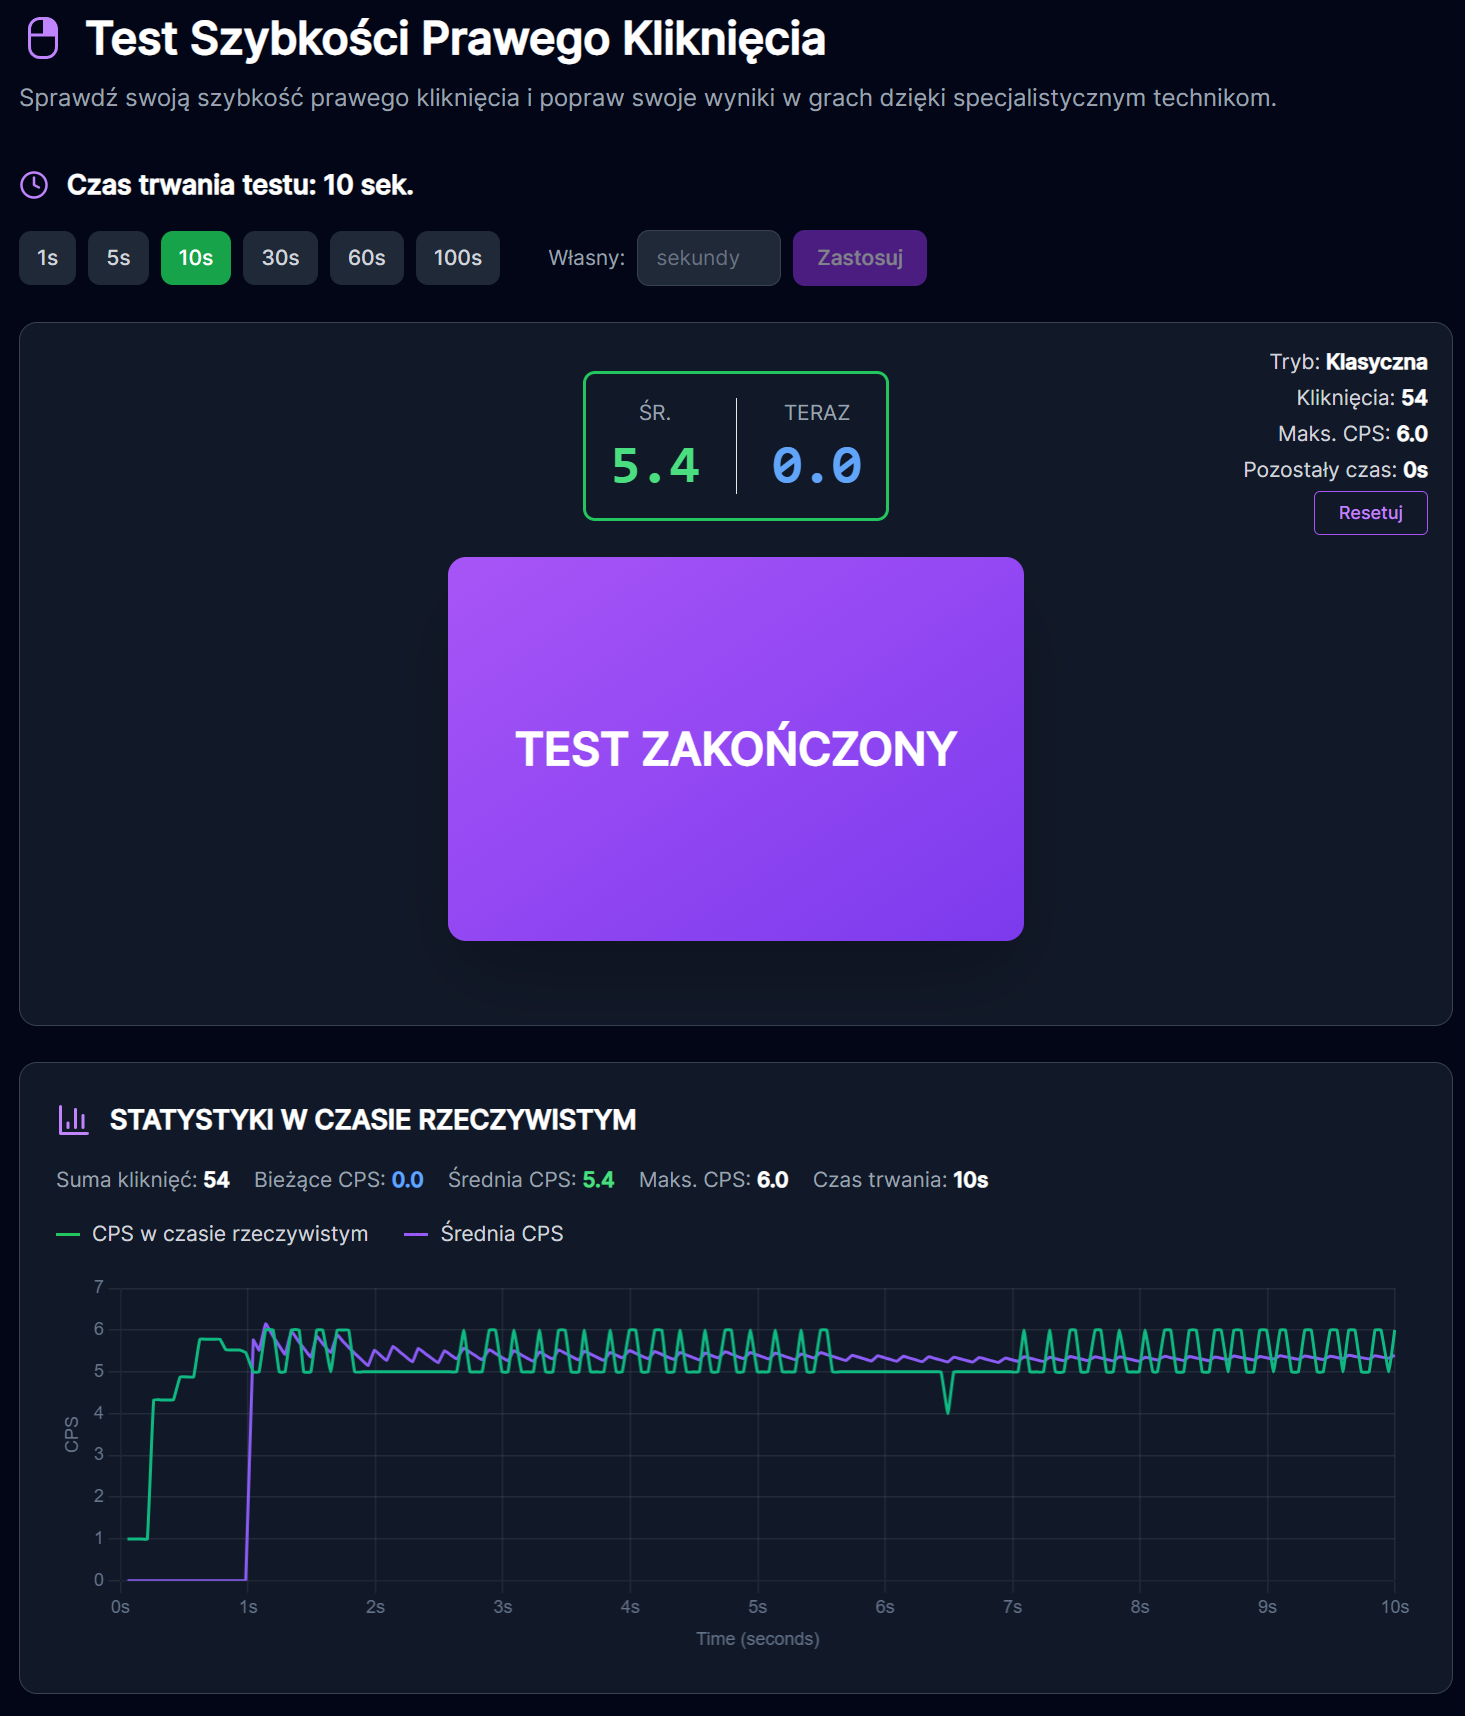Click the TERAZ current value 0.0
This screenshot has height=1716, width=1465.
click(x=816, y=466)
